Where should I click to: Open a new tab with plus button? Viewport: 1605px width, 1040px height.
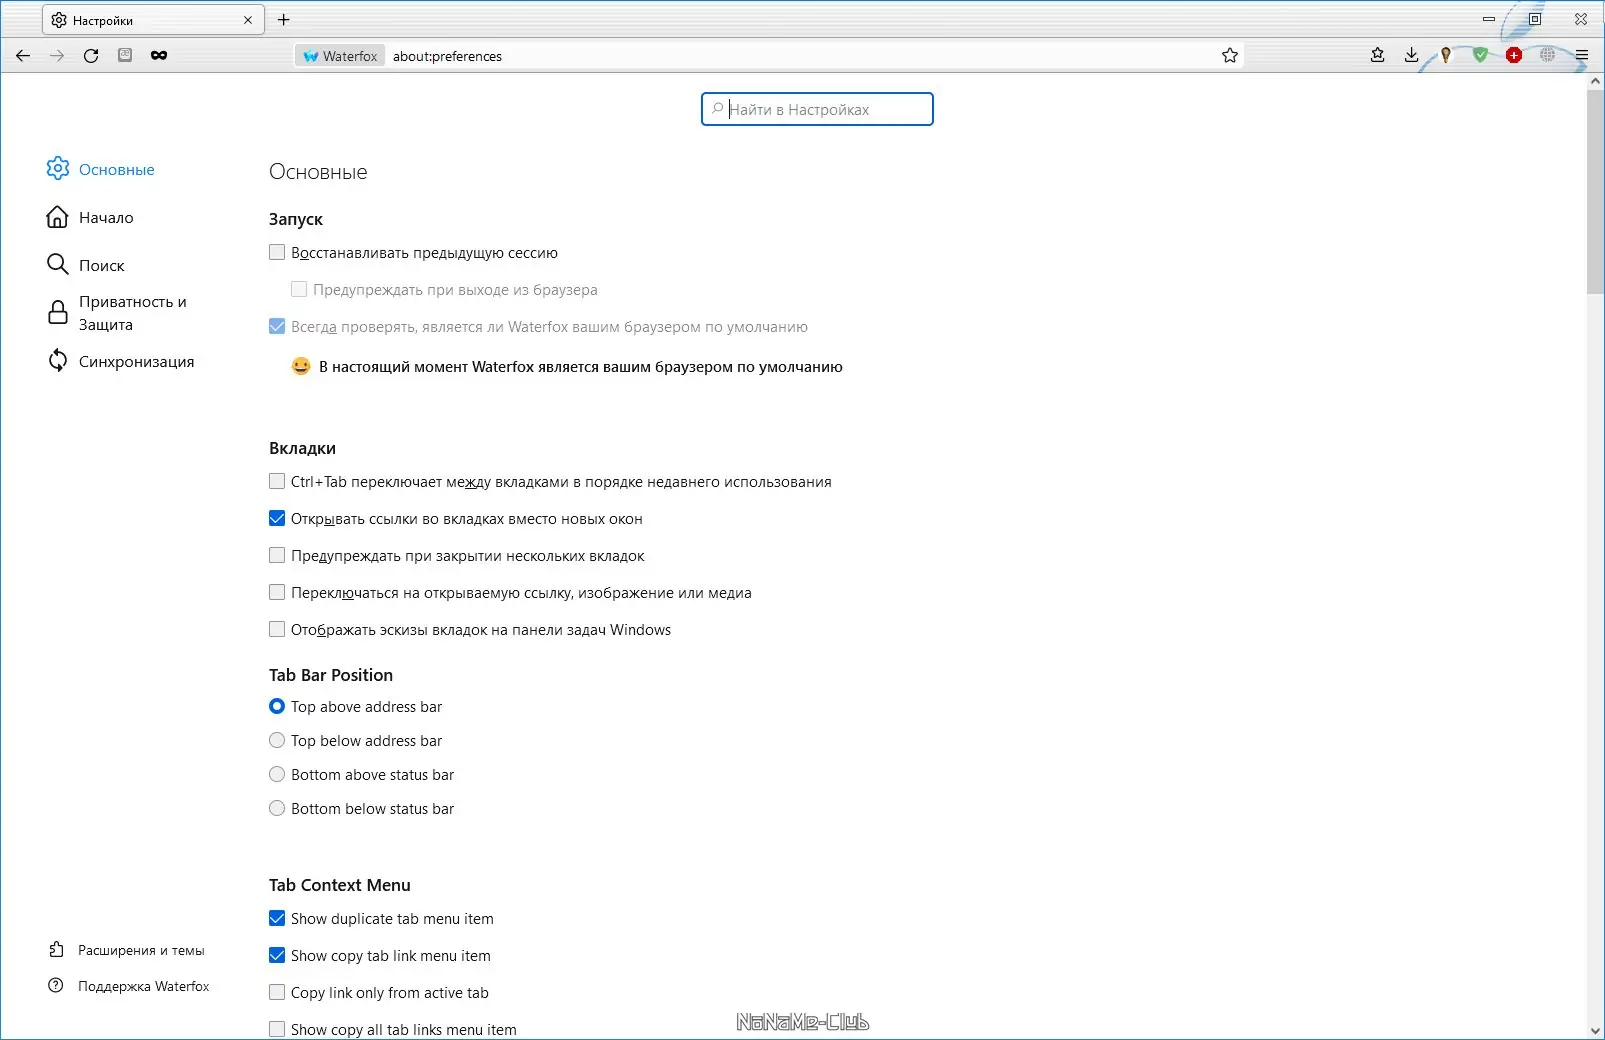coord(284,19)
